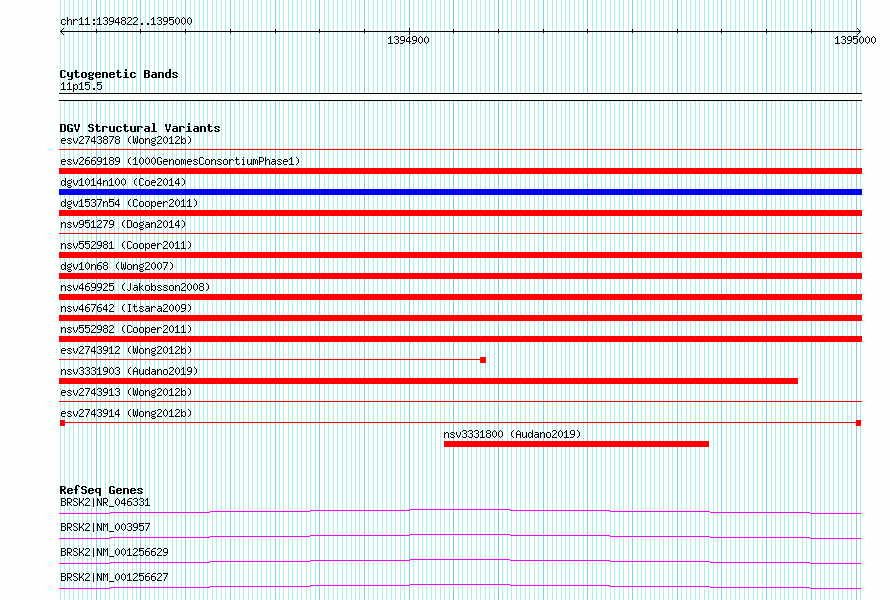Screen dimensions: 890x600
Task: Click the 1394900 ruler coordinate
Action: click(x=408, y=40)
